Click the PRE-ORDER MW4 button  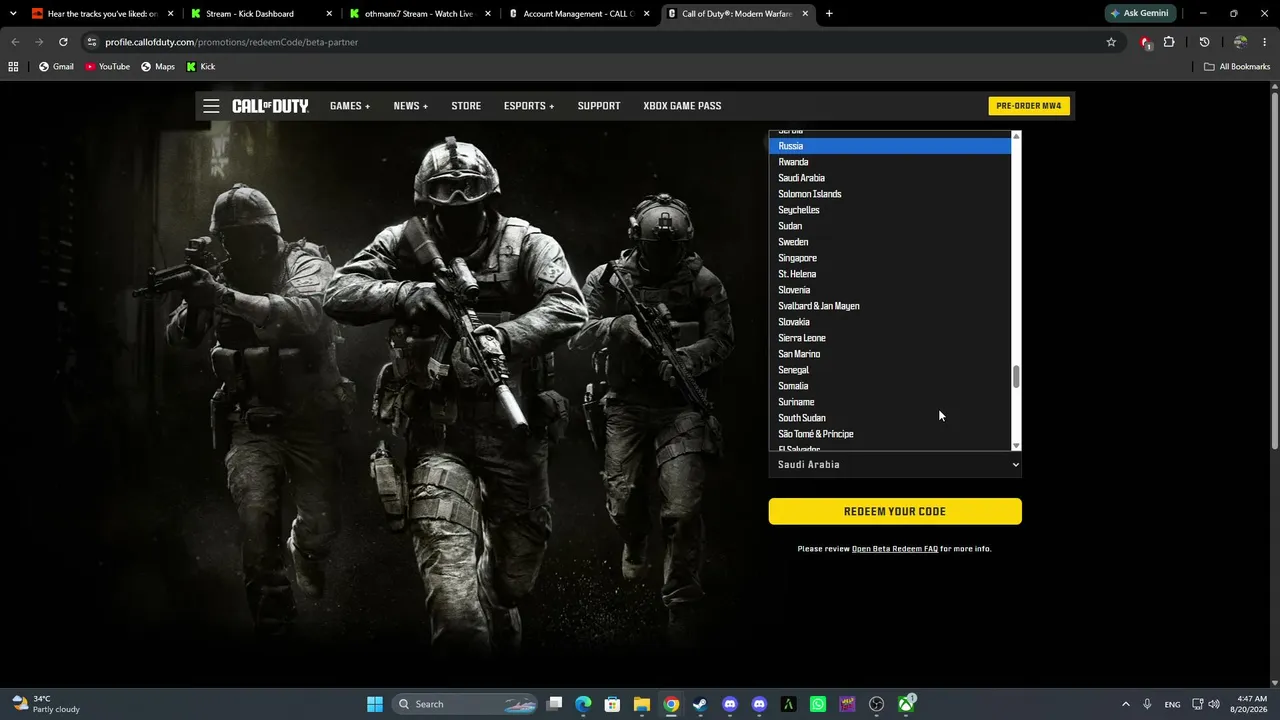1029,106
